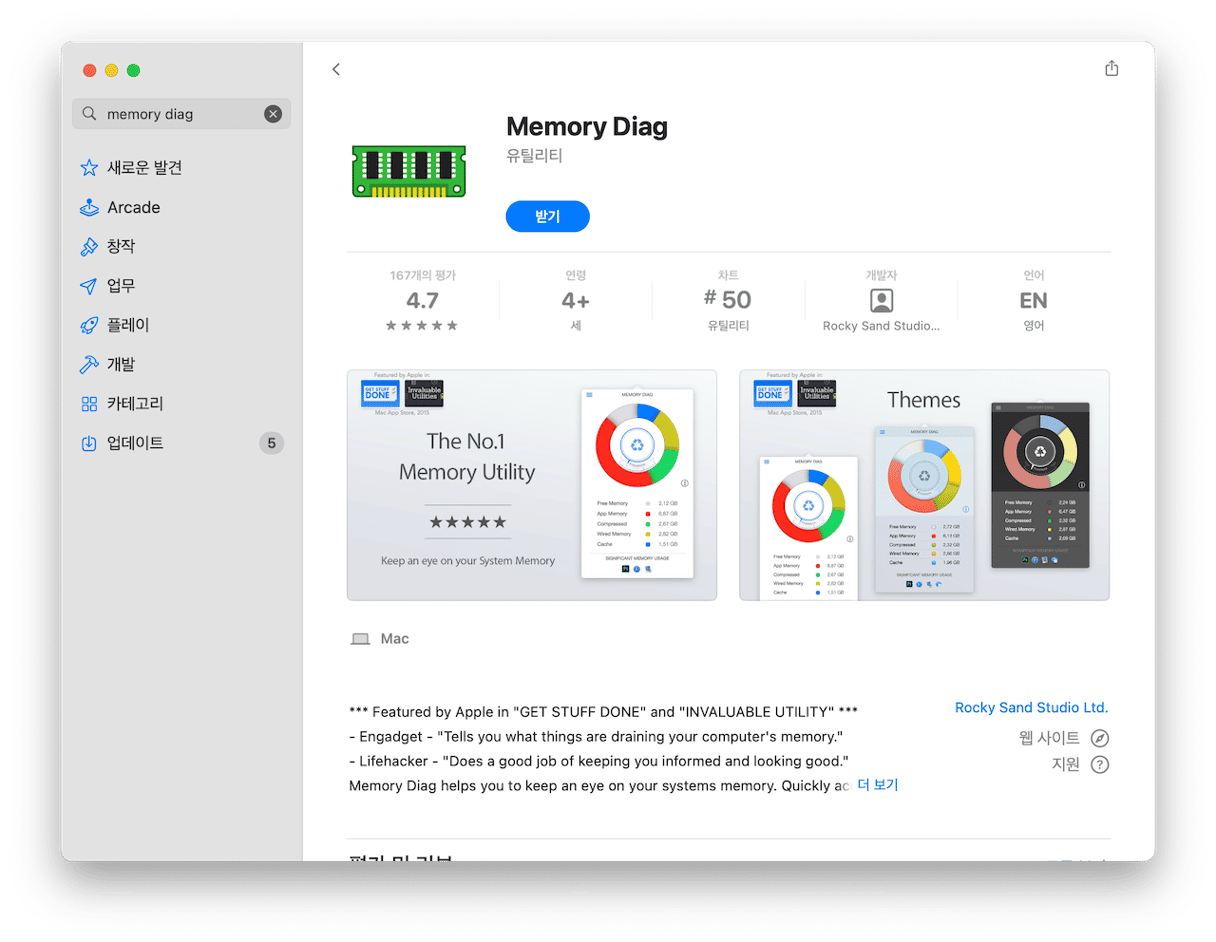Select the 플레이 rocket icon
The image size is (1216, 942).
pos(89,325)
